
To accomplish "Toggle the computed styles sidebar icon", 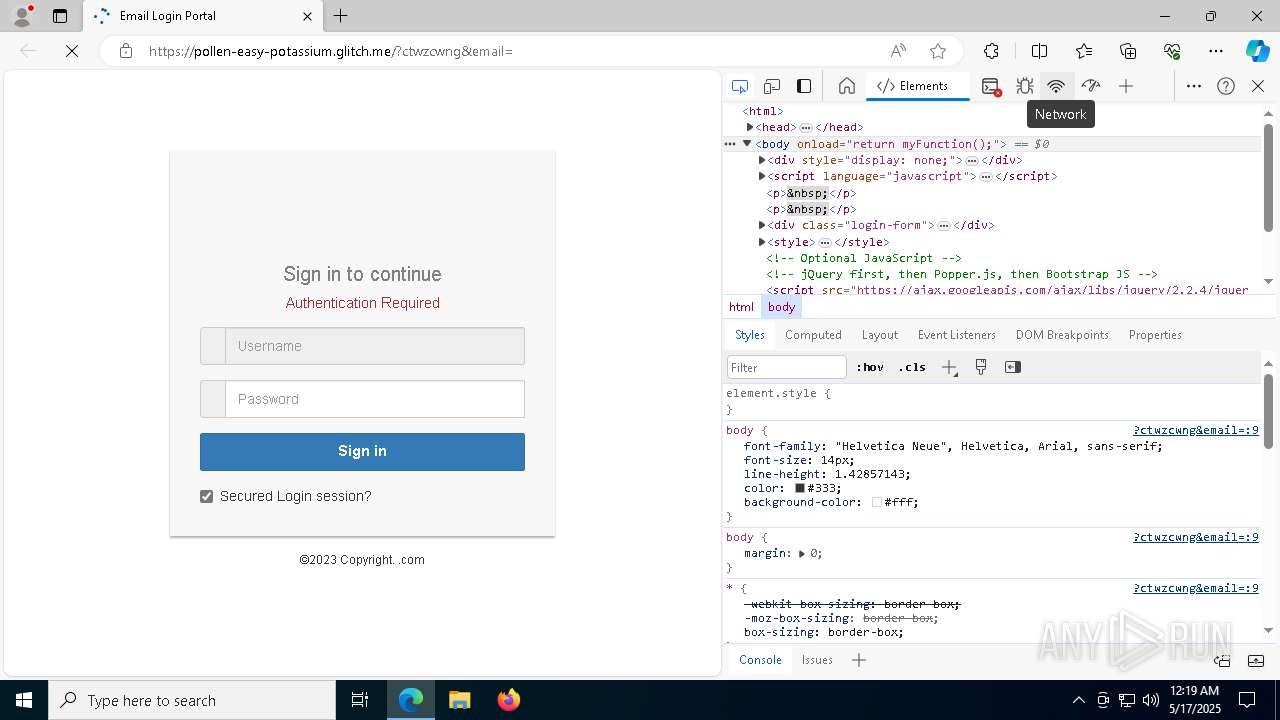I will [1013, 367].
